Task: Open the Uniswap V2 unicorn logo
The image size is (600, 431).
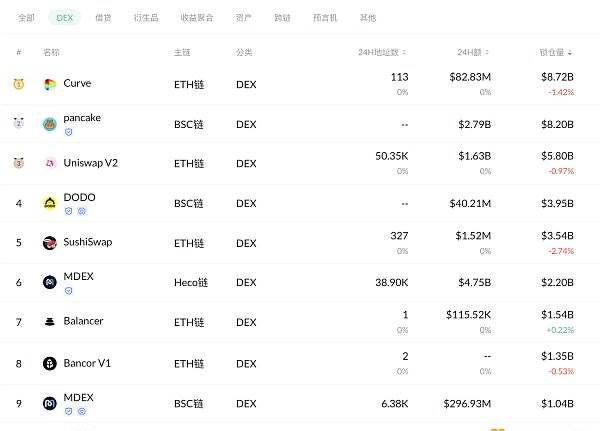Action: tap(50, 163)
